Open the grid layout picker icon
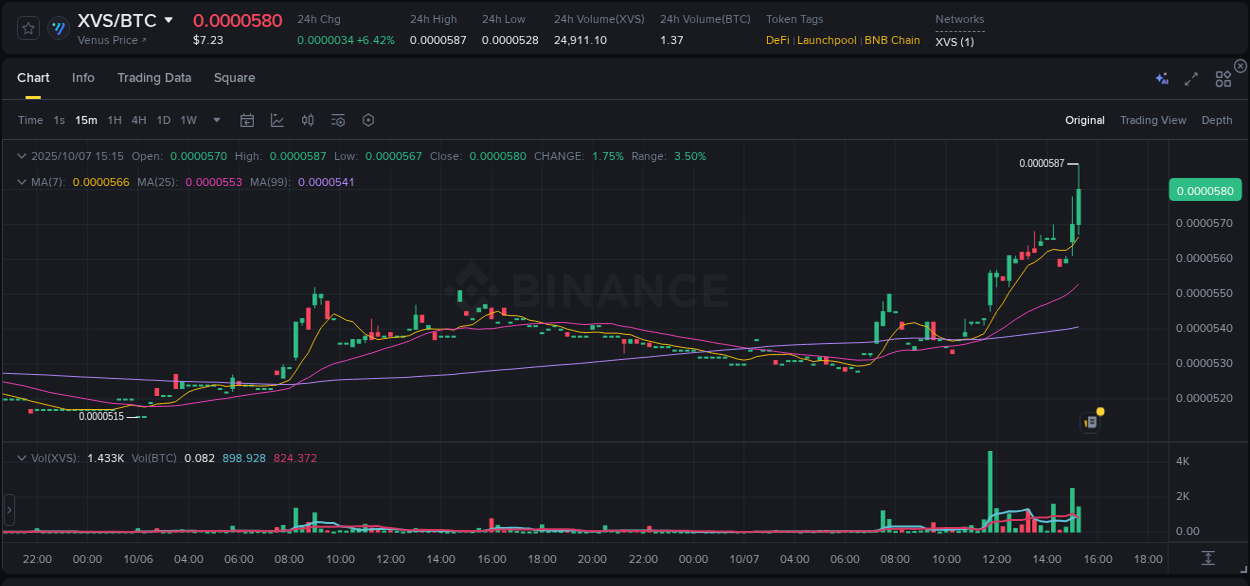Image resolution: width=1250 pixels, height=586 pixels. [1223, 78]
